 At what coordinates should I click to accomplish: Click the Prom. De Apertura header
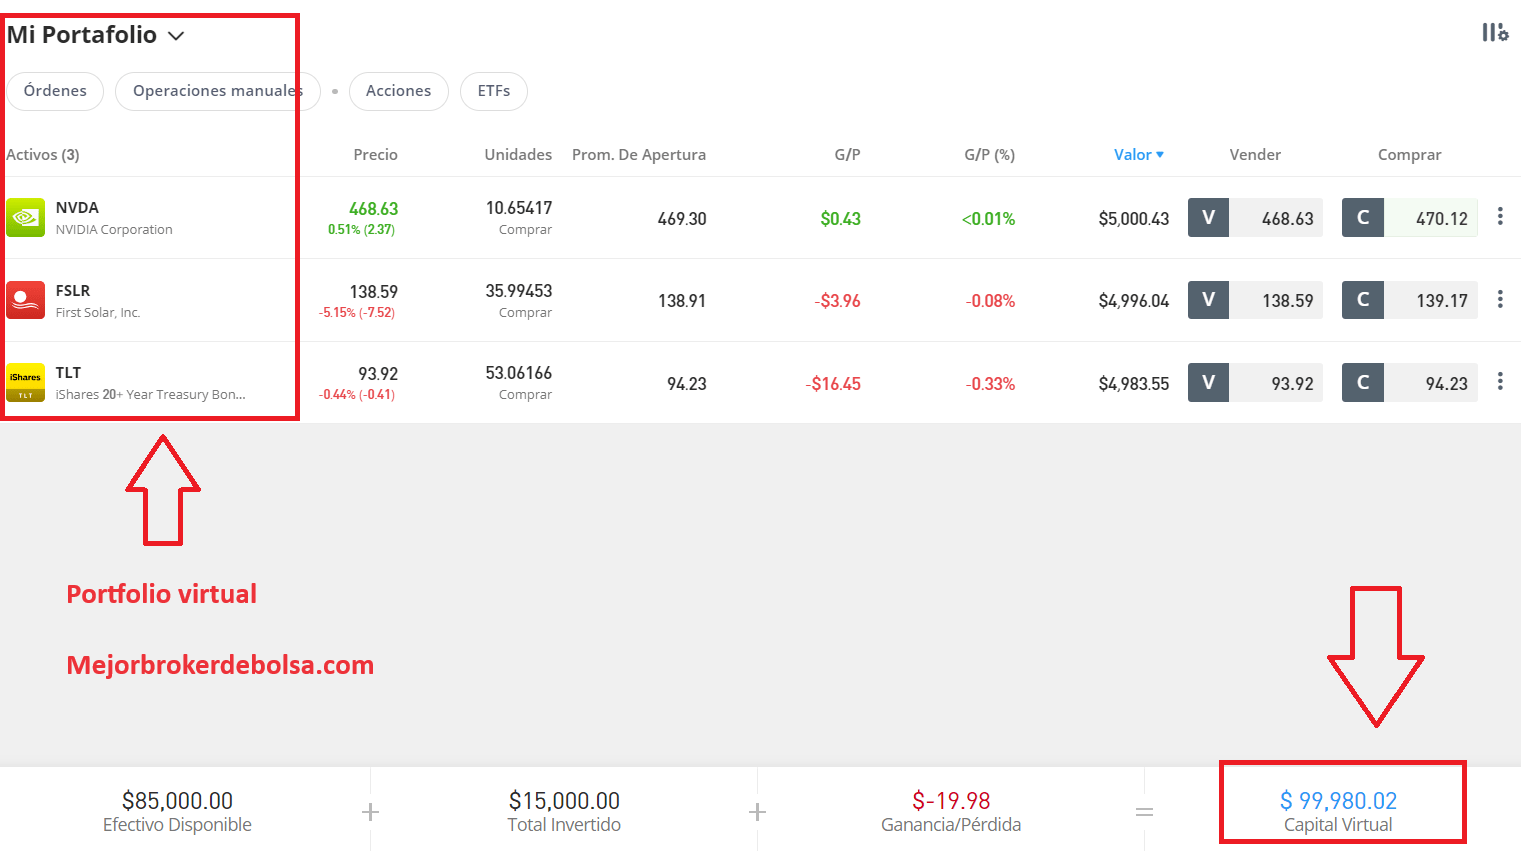click(639, 154)
